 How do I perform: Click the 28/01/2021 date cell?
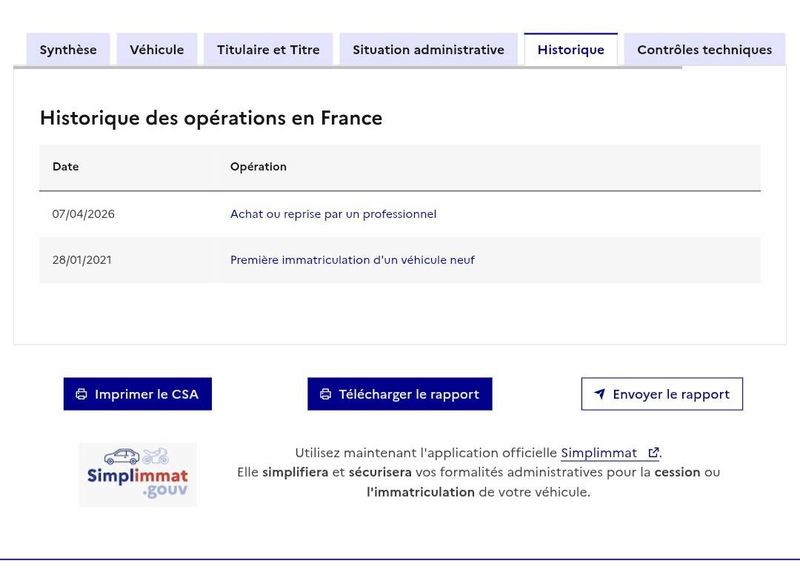coord(82,260)
